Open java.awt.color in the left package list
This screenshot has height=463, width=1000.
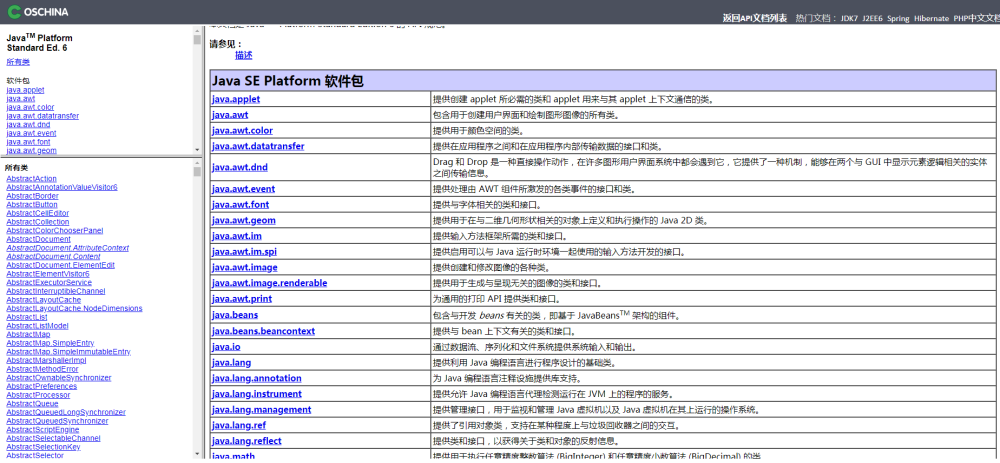tap(30, 107)
